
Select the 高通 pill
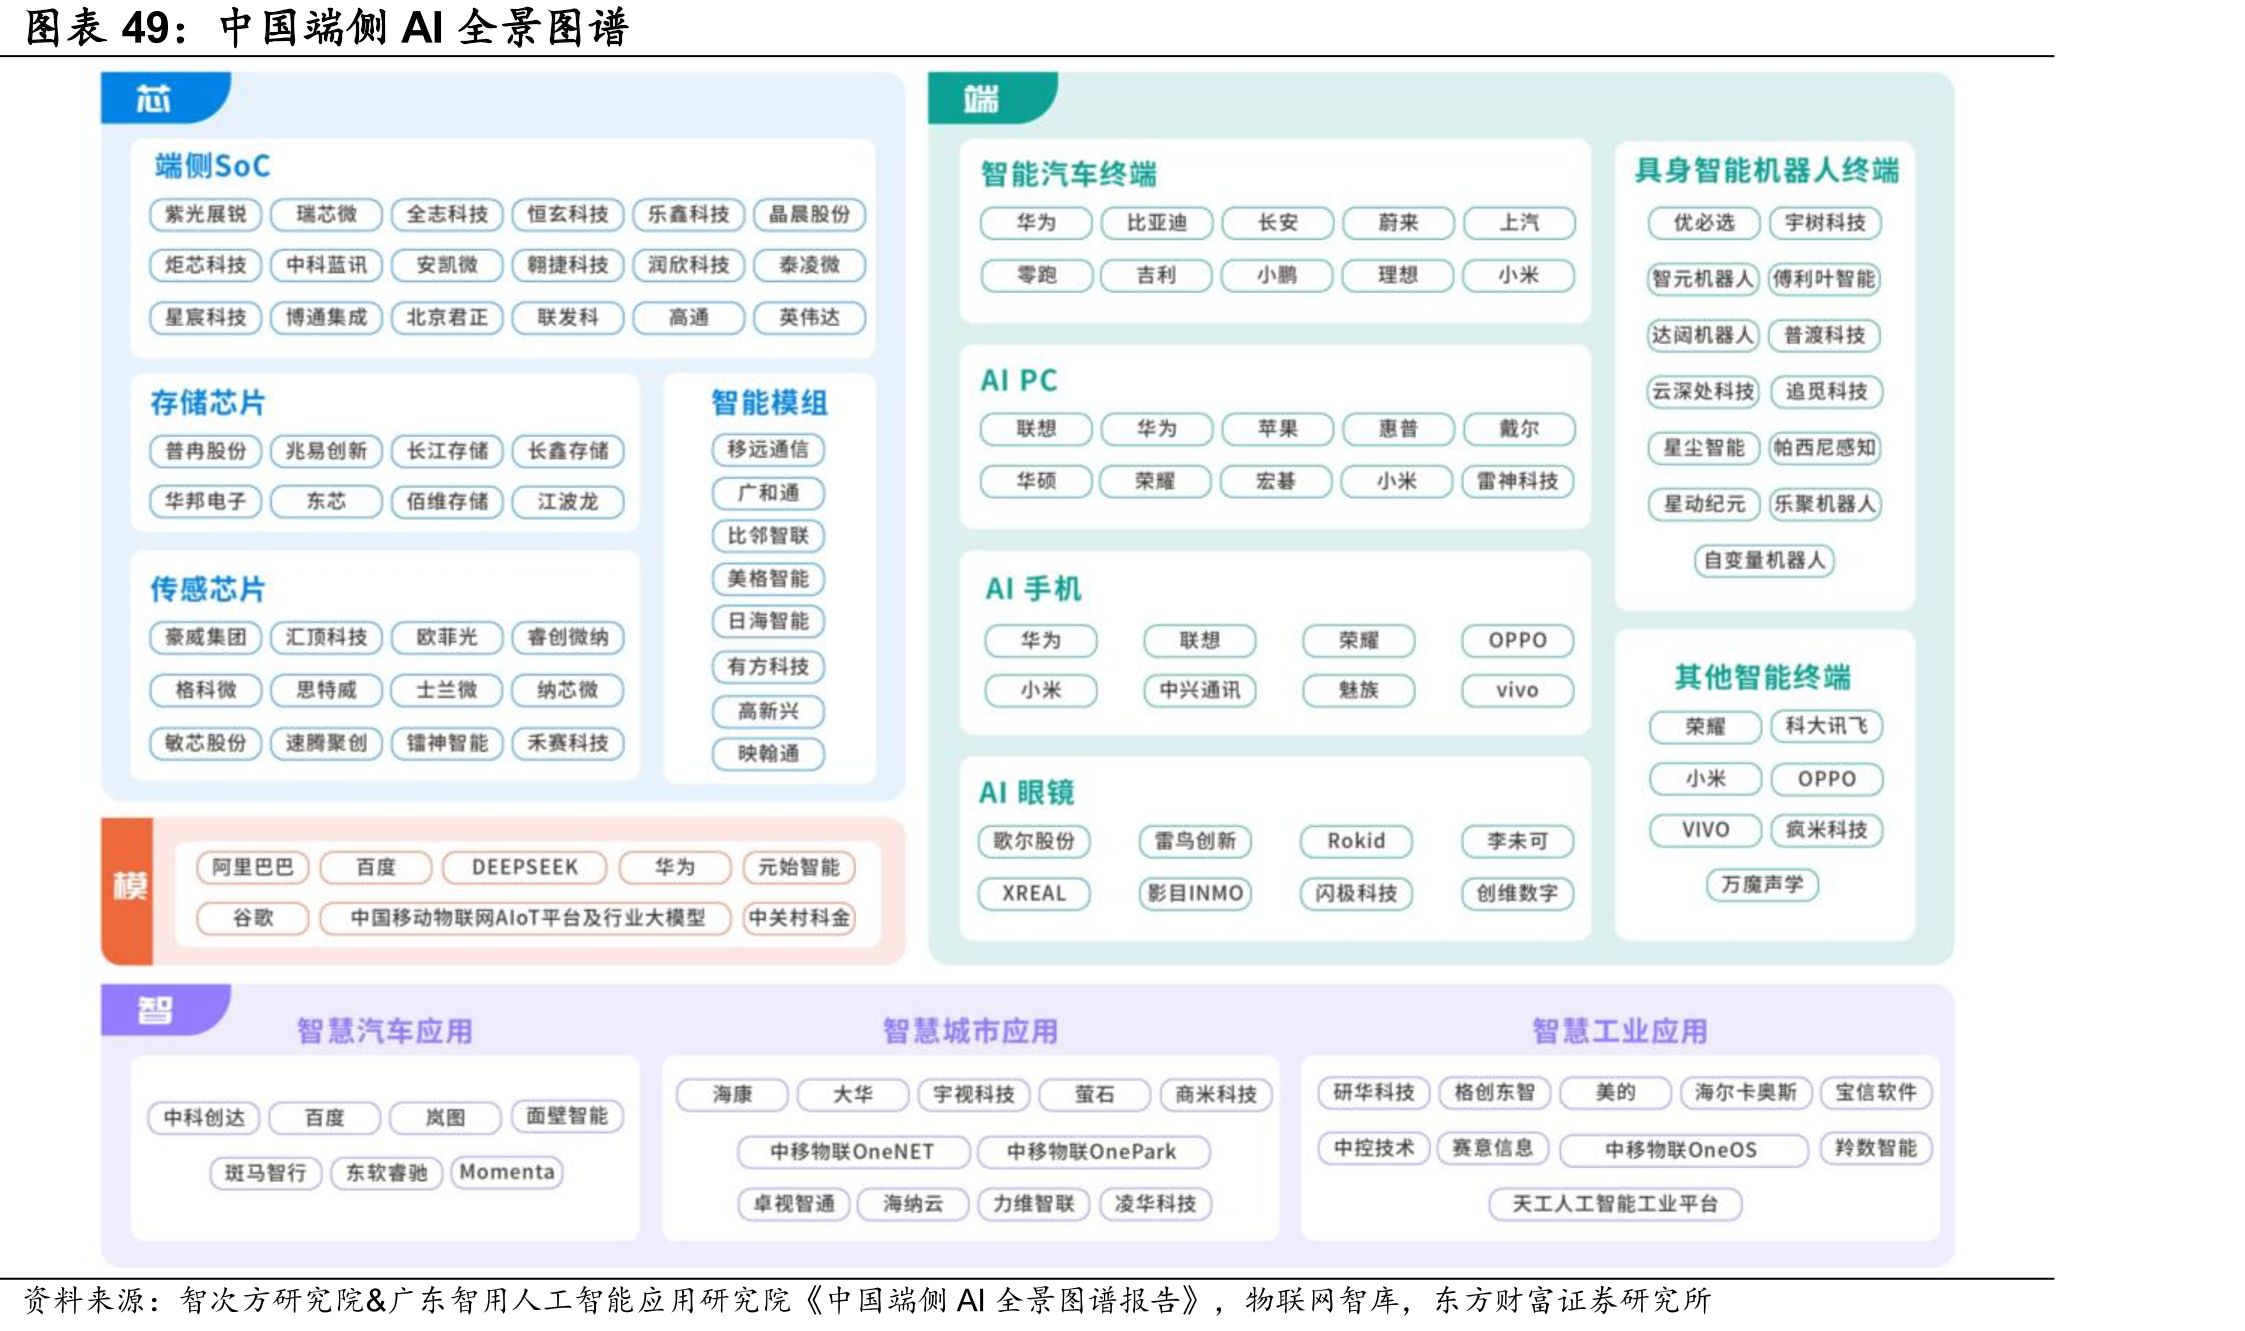[688, 317]
